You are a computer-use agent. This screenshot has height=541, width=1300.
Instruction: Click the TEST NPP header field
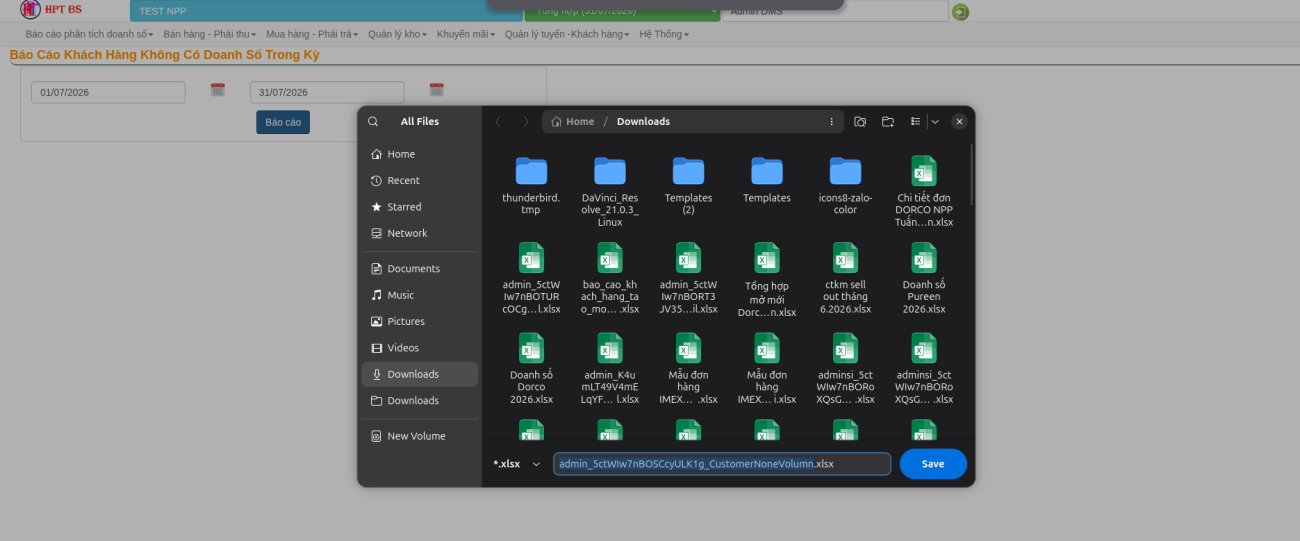[x=326, y=11]
